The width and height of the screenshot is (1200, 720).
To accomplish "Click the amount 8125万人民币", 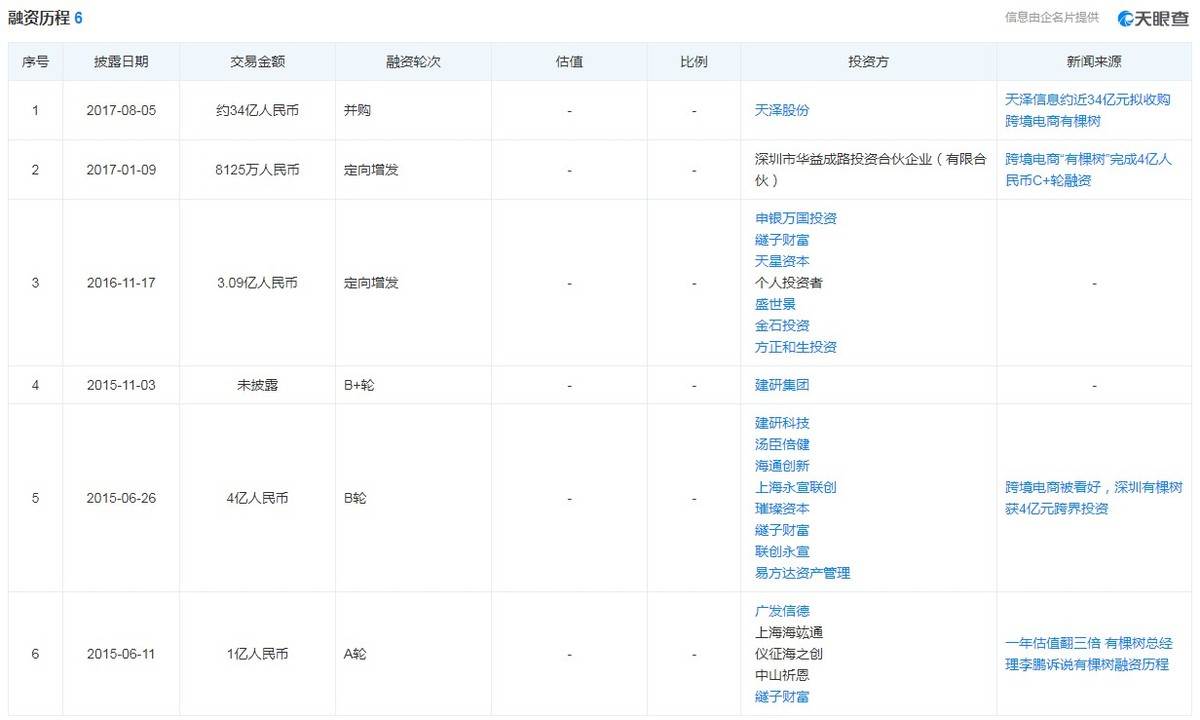I will (x=257, y=170).
